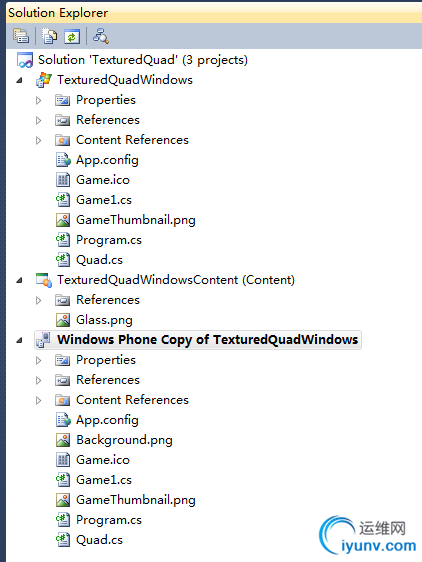This screenshot has height=562, width=422.
Task: Select Windows Phone Copy of TexturedQuadWindows project
Action: (208, 340)
